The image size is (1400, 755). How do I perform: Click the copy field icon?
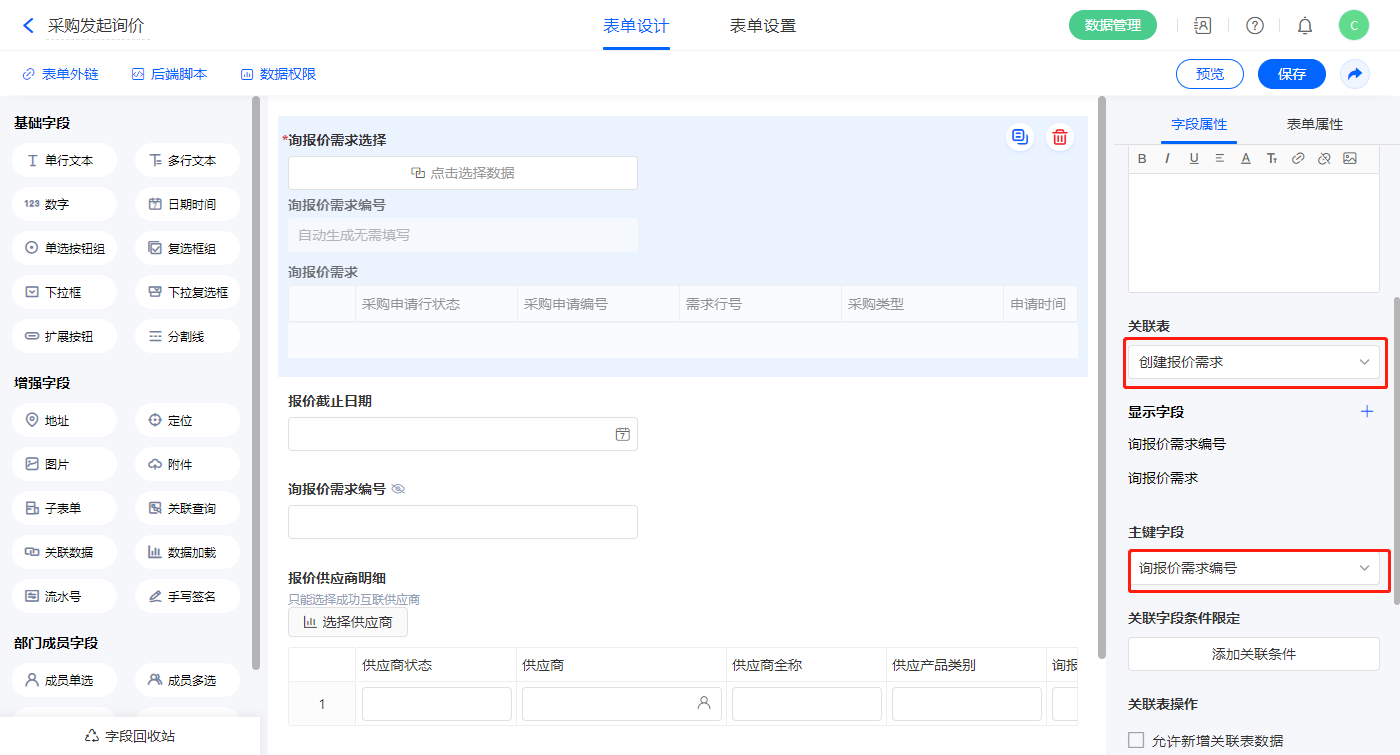1019,138
